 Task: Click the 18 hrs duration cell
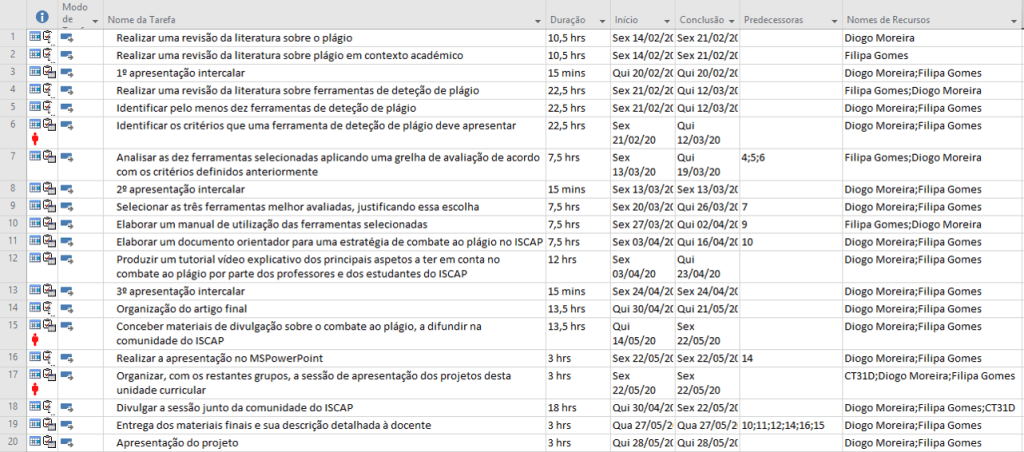560,408
